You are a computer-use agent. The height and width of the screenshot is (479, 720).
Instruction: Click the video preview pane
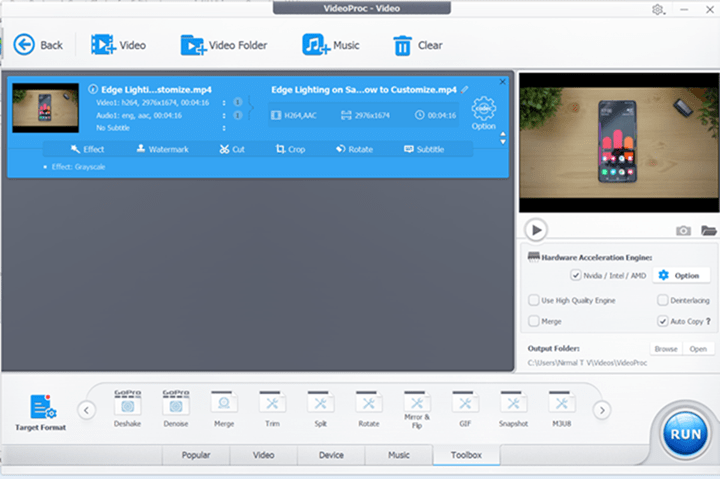pyautogui.click(x=619, y=142)
